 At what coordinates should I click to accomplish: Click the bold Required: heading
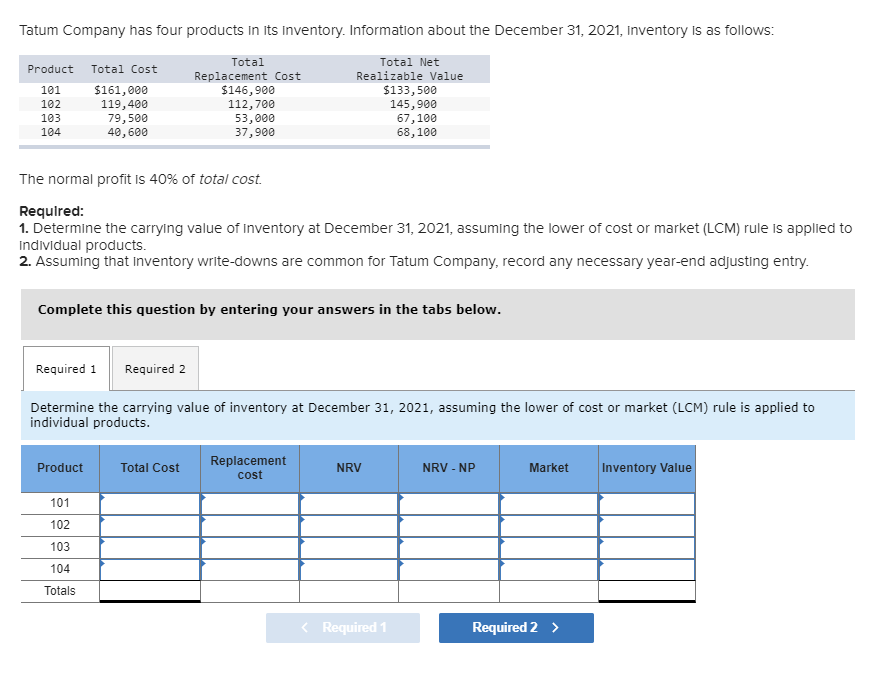(51, 211)
